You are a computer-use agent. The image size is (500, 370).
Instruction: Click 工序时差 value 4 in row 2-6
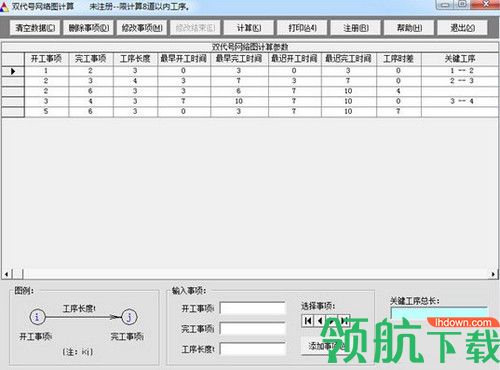click(x=398, y=91)
